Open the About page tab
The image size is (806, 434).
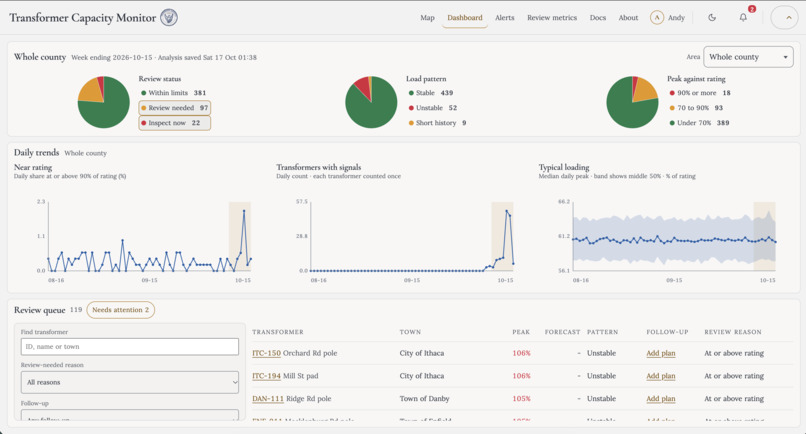point(628,17)
